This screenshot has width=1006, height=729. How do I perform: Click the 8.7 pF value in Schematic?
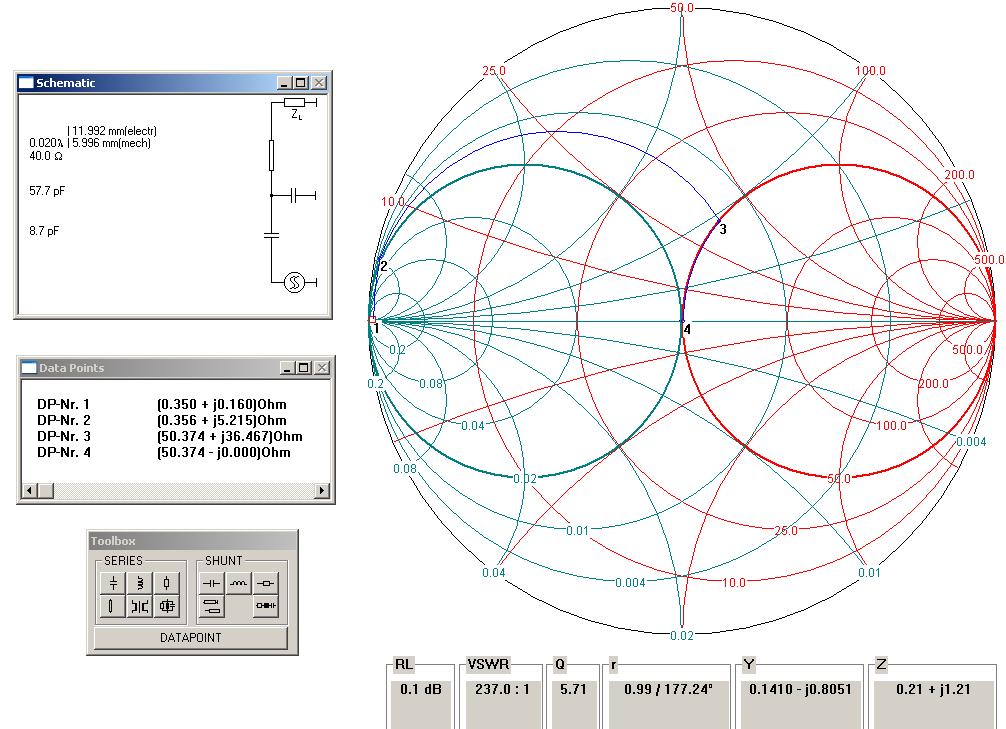[x=44, y=231]
